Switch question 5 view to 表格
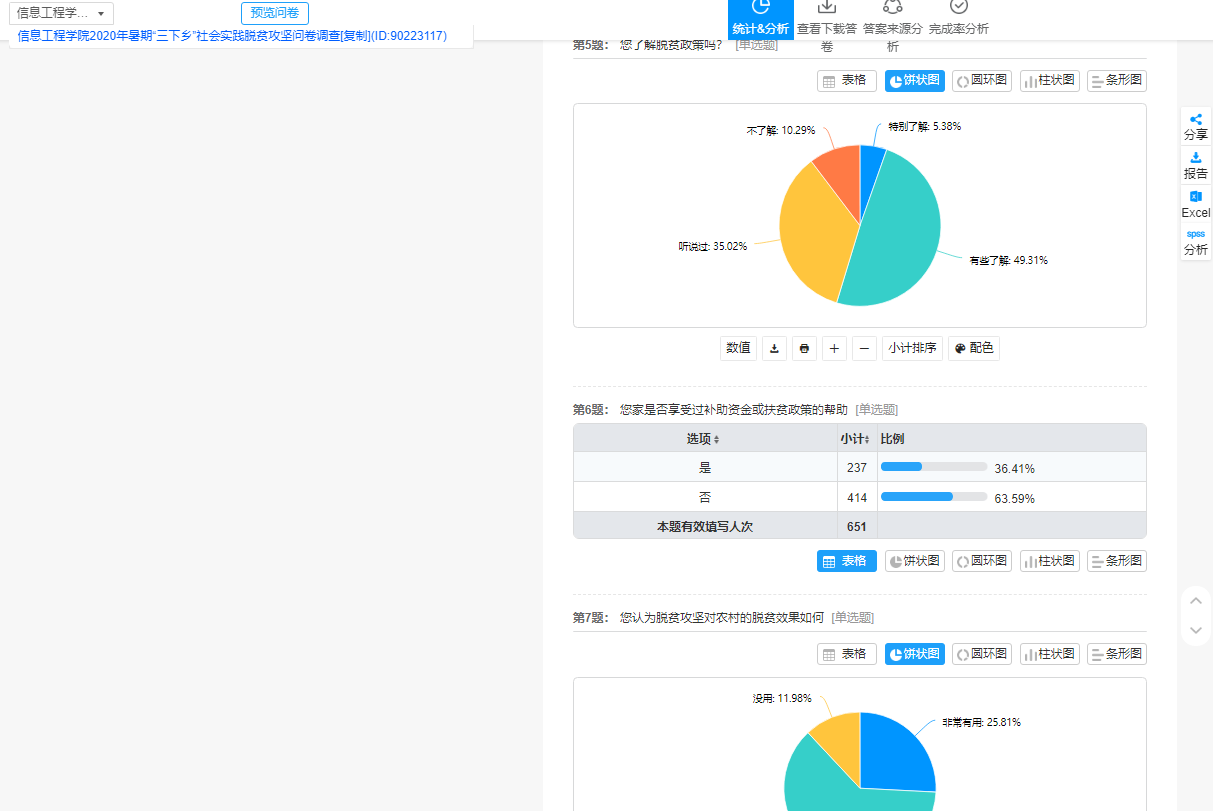Viewport: 1213px width, 811px height. click(x=846, y=81)
